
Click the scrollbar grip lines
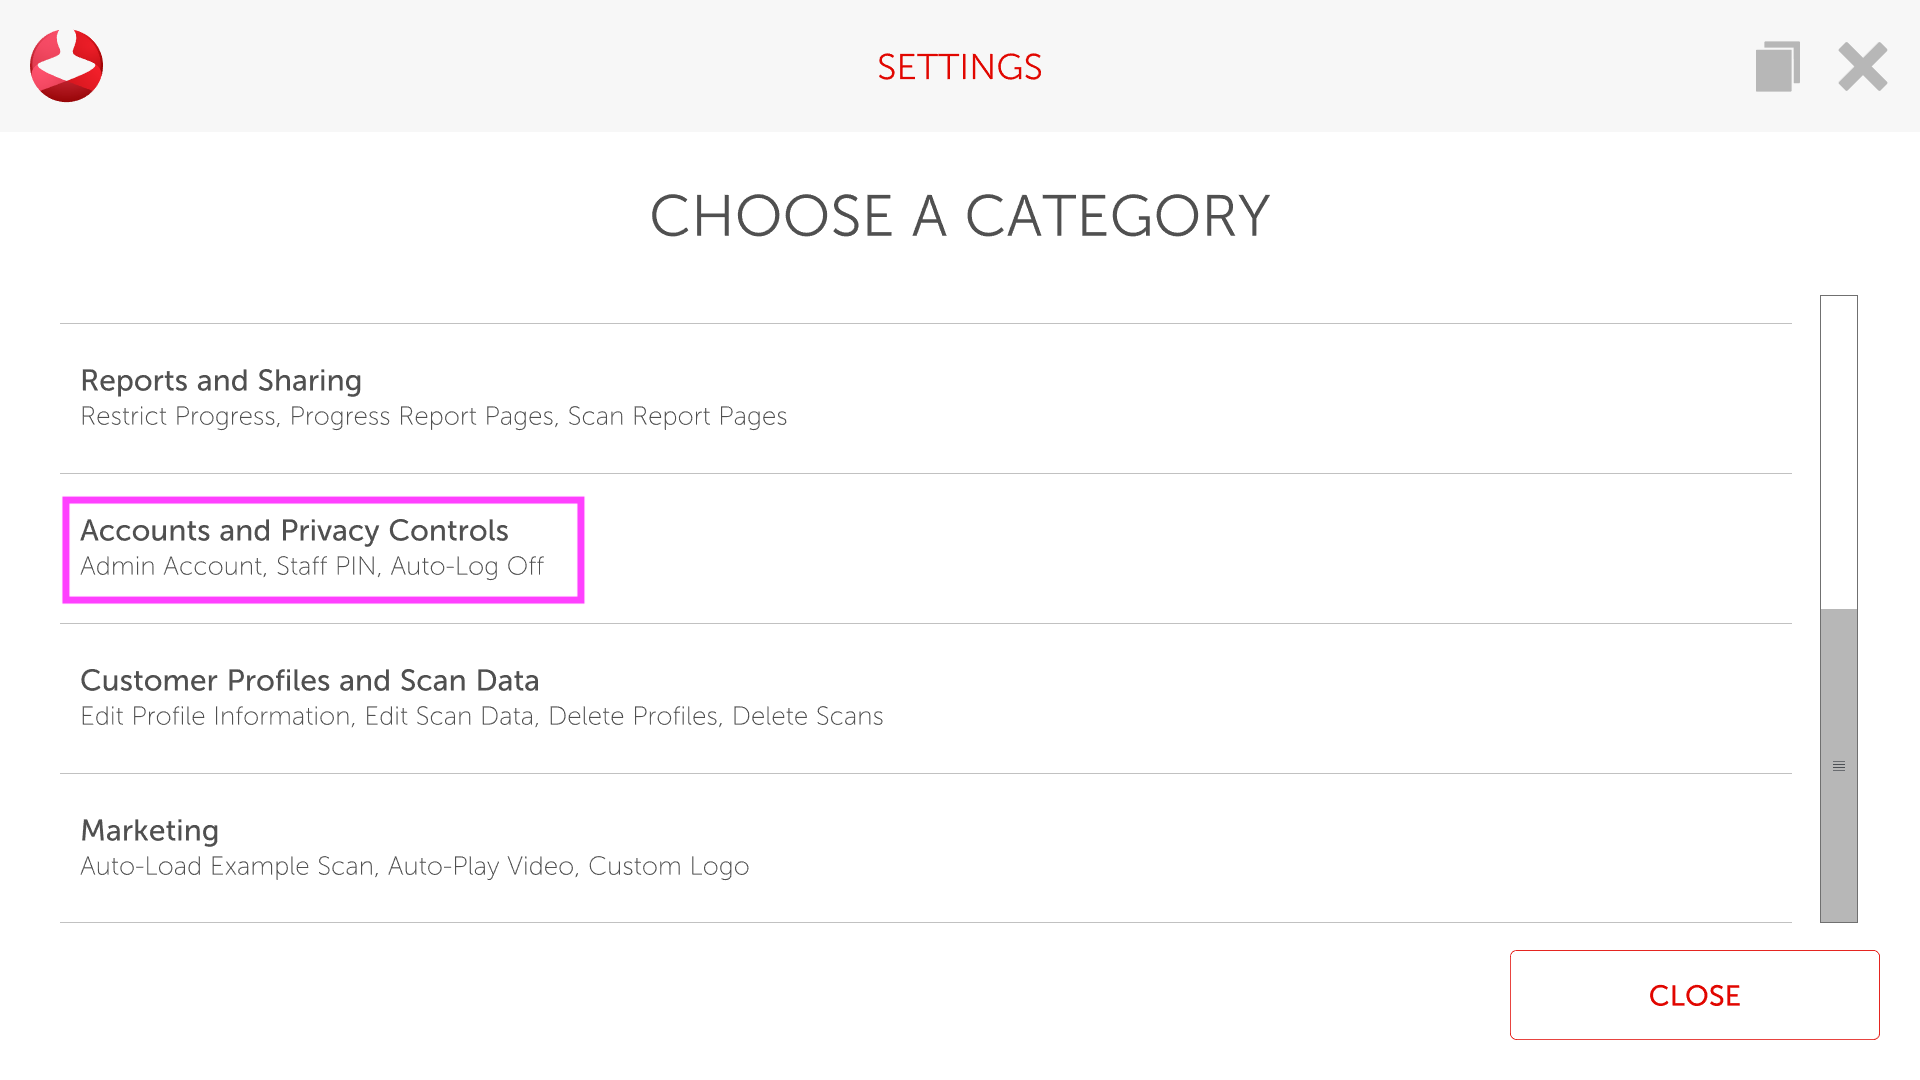(1838, 766)
